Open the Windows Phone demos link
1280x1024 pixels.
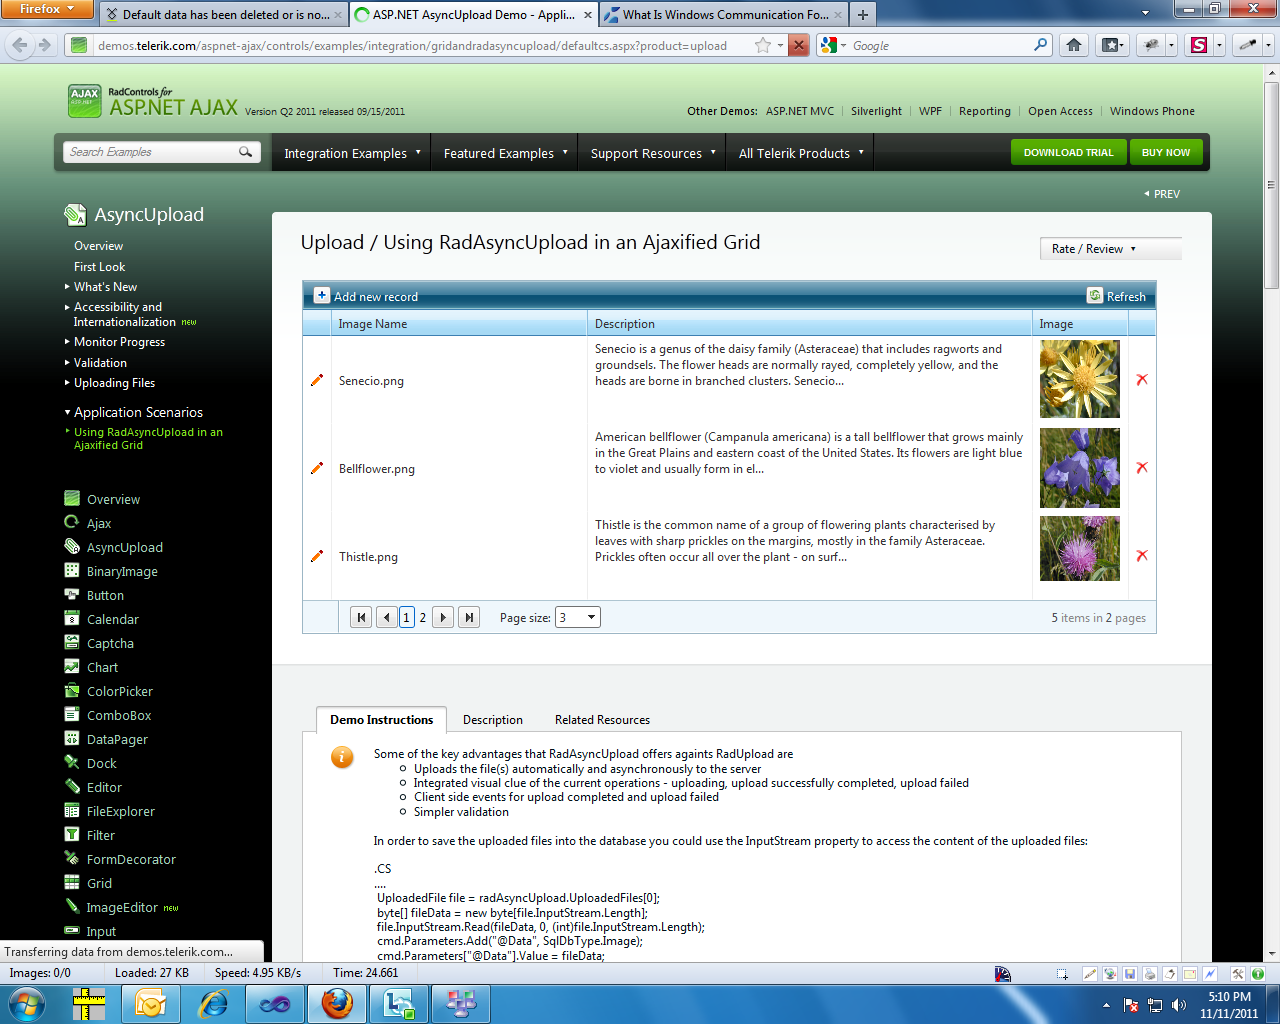[1152, 111]
